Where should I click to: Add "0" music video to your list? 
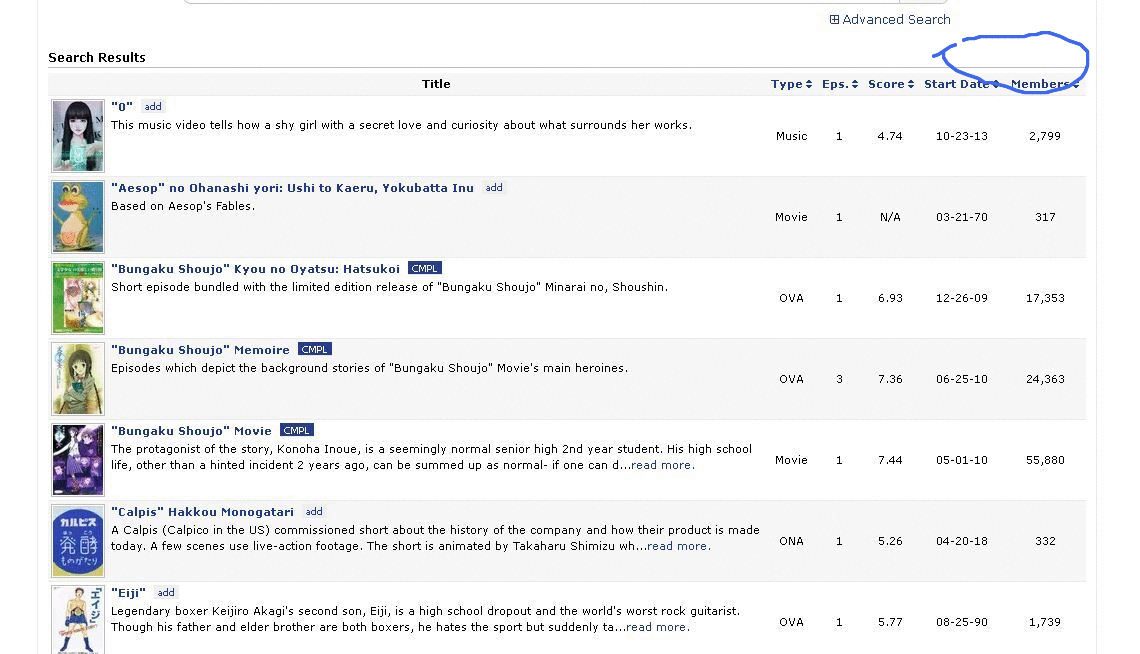click(x=152, y=106)
